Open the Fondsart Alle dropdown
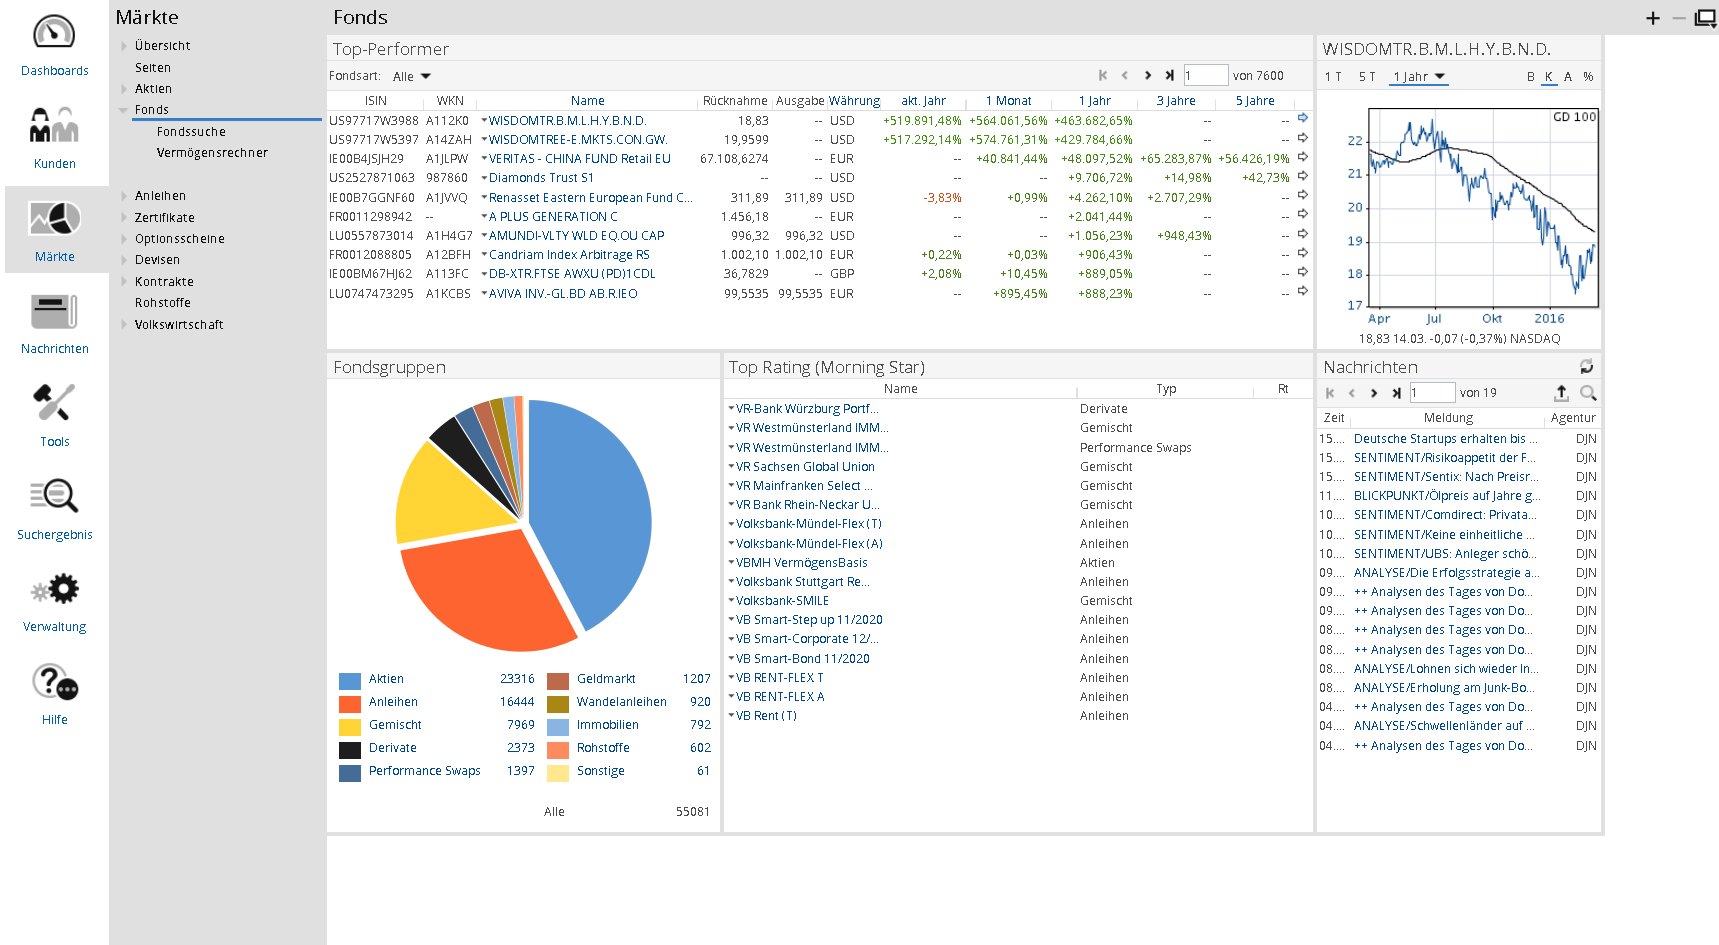1719x945 pixels. tap(411, 77)
